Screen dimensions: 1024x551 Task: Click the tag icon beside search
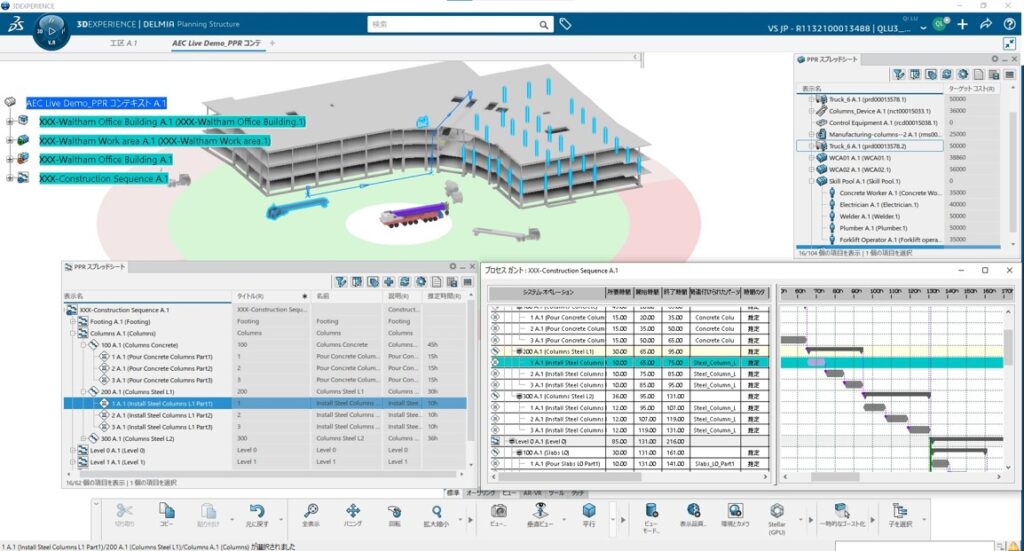566,24
